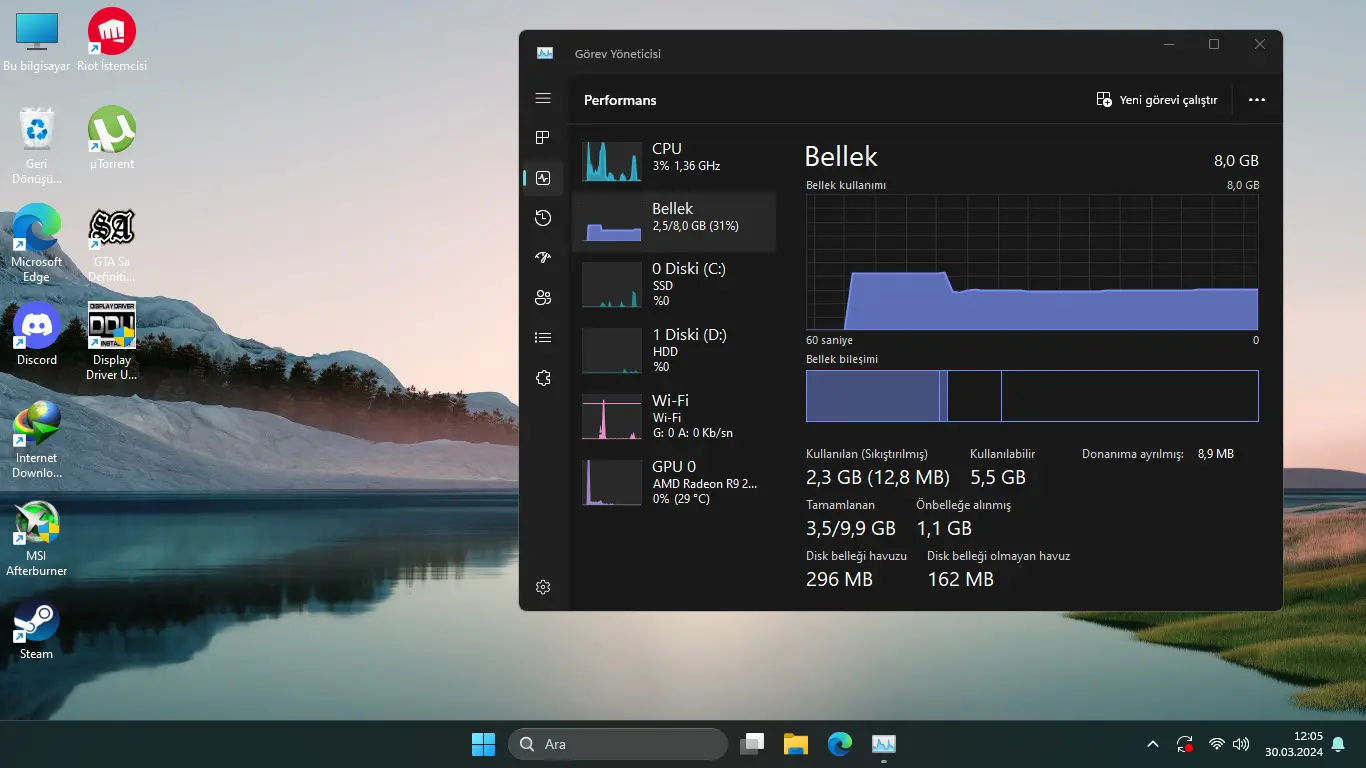Viewport: 1366px width, 768px height.
Task: Select the Discord desktop shortcut
Action: point(37,334)
